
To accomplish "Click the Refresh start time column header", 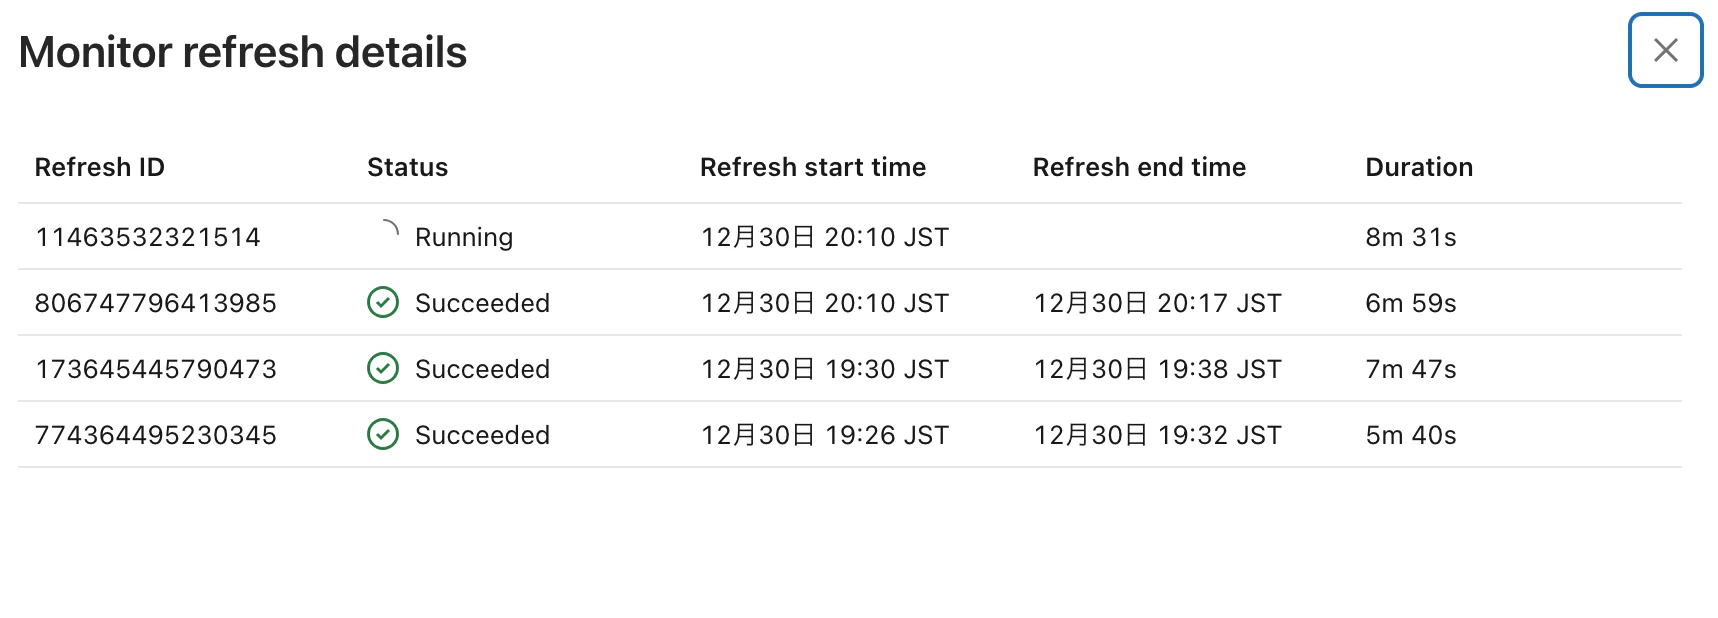I will pos(813,167).
